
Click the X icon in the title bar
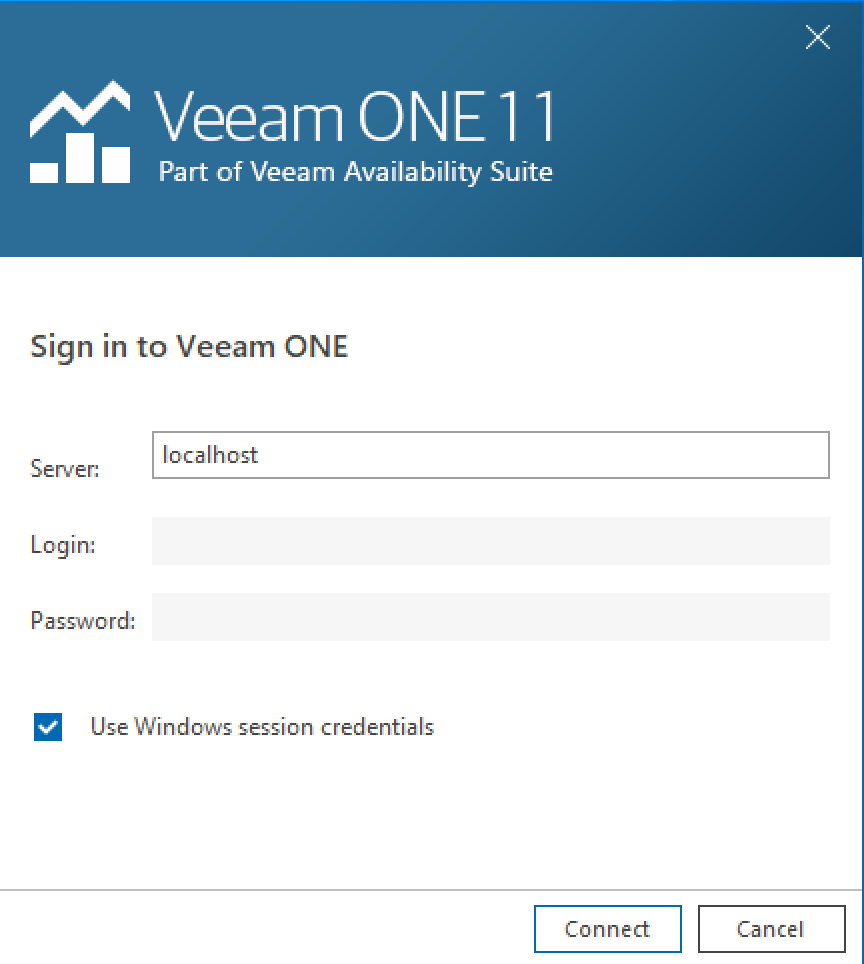[817, 37]
